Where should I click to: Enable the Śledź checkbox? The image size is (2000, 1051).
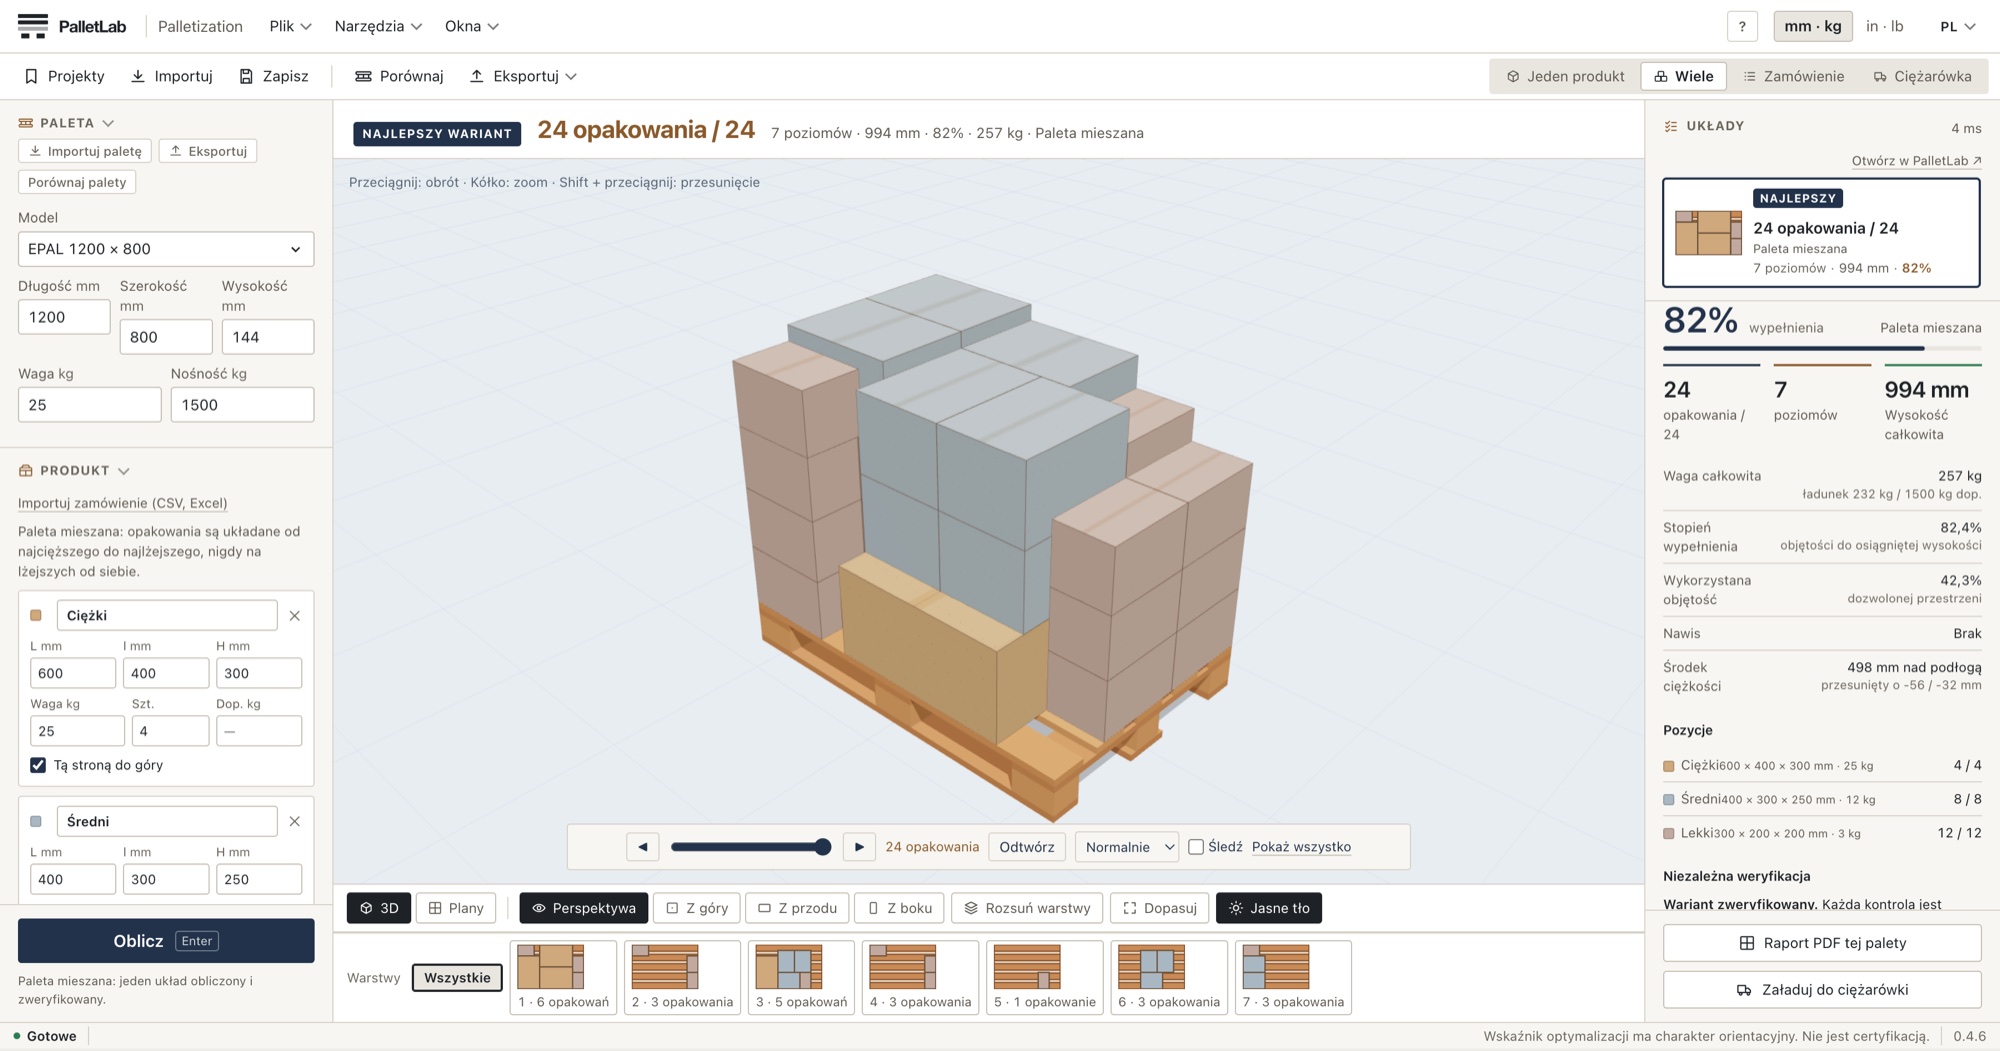(x=1196, y=847)
